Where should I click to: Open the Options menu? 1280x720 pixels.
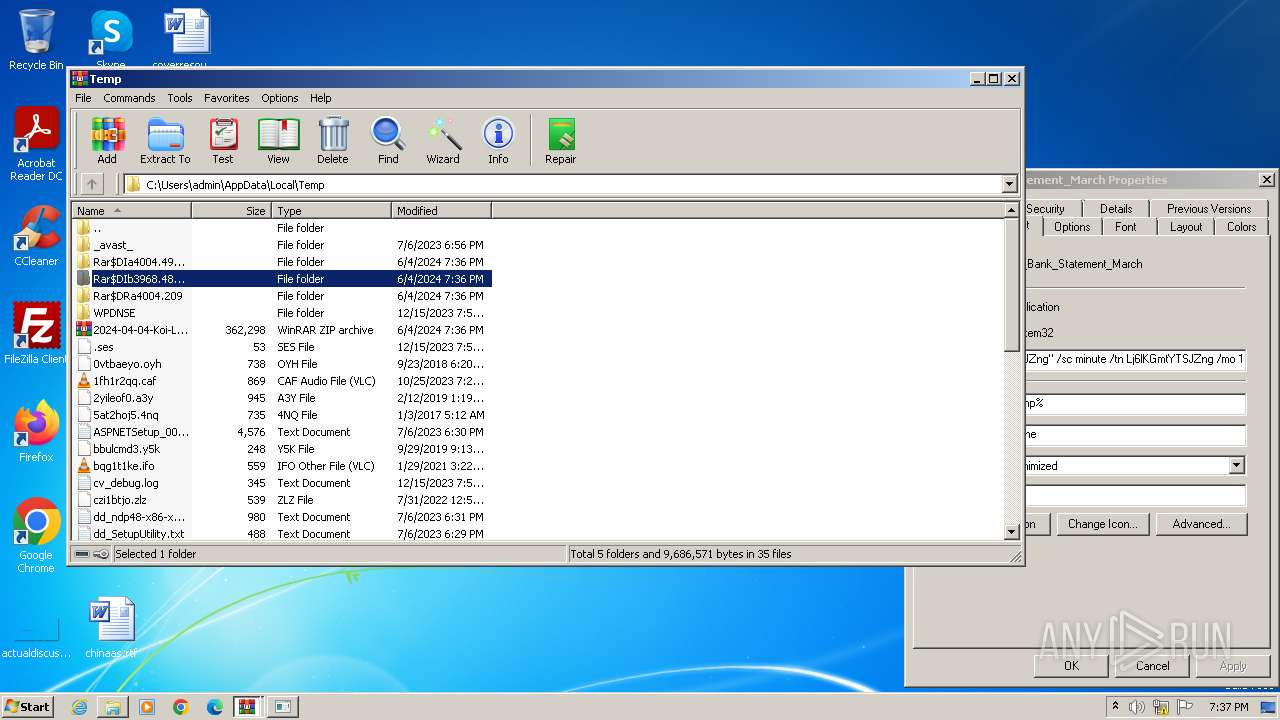point(280,98)
